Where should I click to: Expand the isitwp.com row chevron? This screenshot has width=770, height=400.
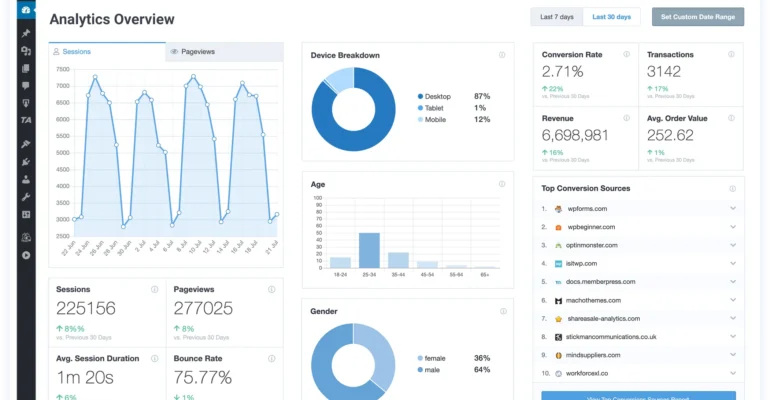(x=733, y=264)
